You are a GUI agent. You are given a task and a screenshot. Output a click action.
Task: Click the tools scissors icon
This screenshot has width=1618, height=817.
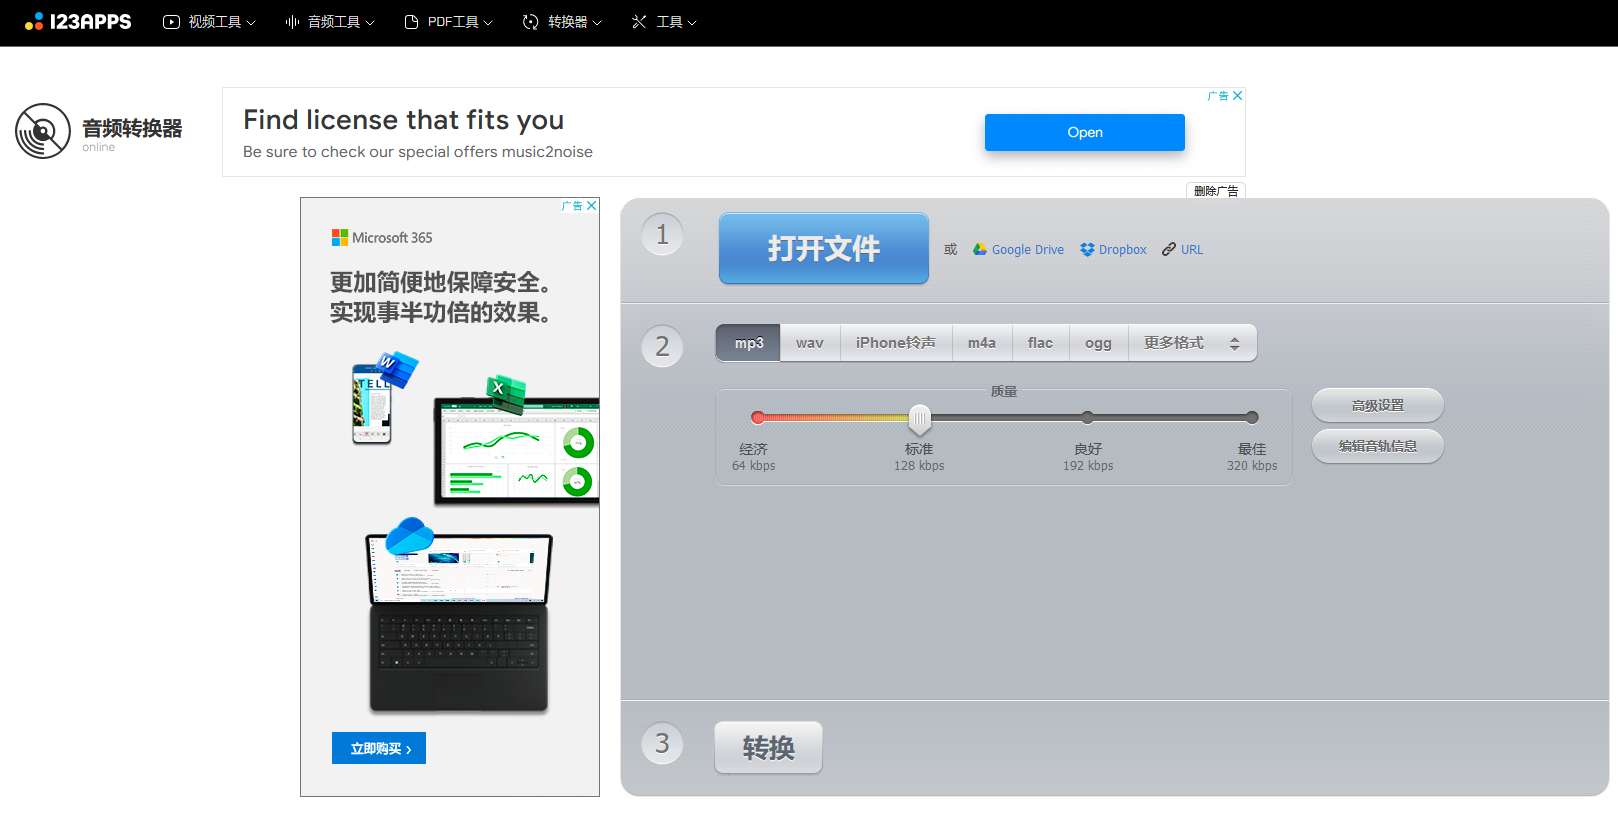pyautogui.click(x=640, y=22)
